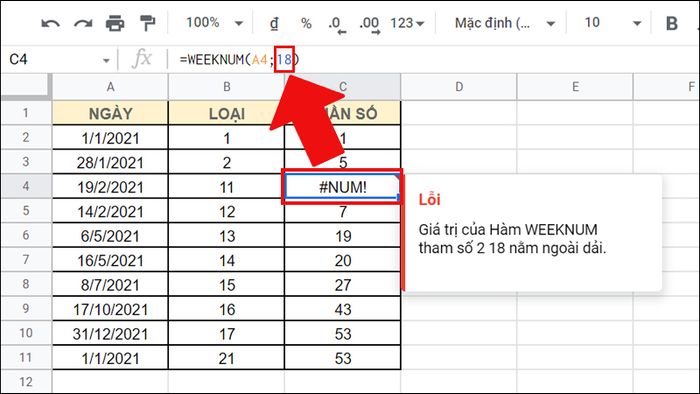Select cell with date 16/5/2021
The width and height of the screenshot is (700, 394).
point(110,260)
